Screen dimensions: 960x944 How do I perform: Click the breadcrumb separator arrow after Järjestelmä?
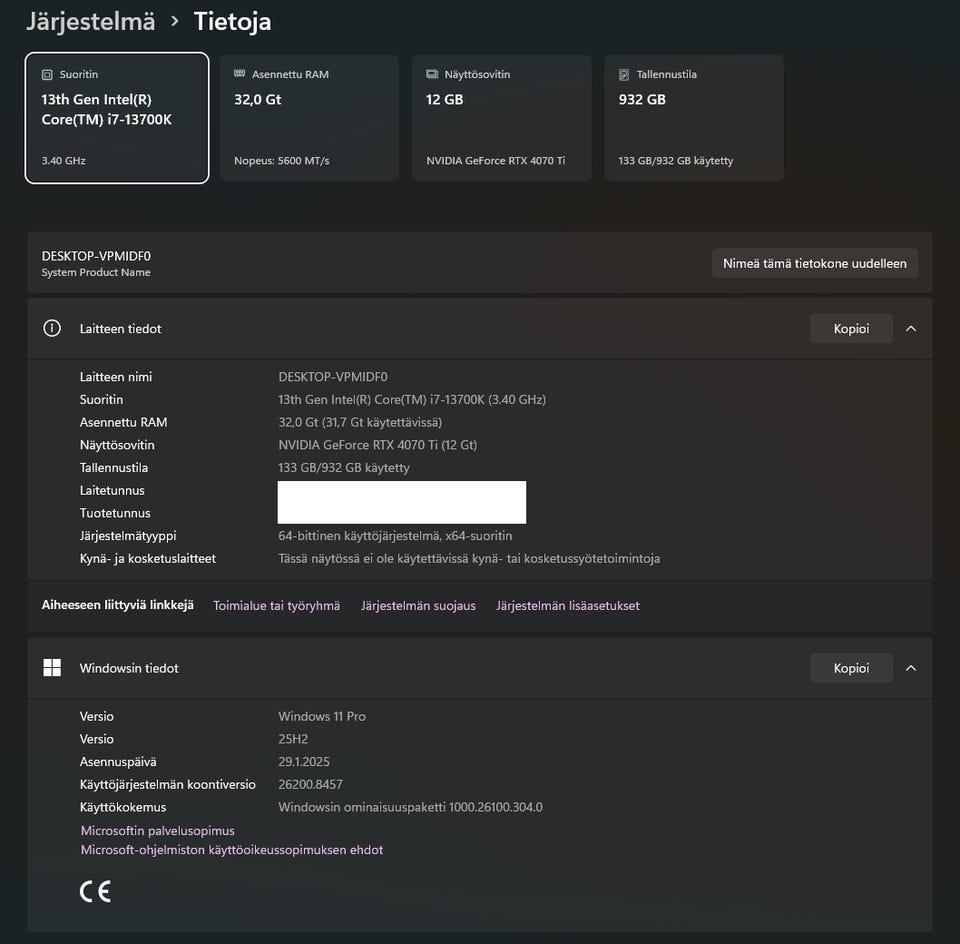point(175,21)
